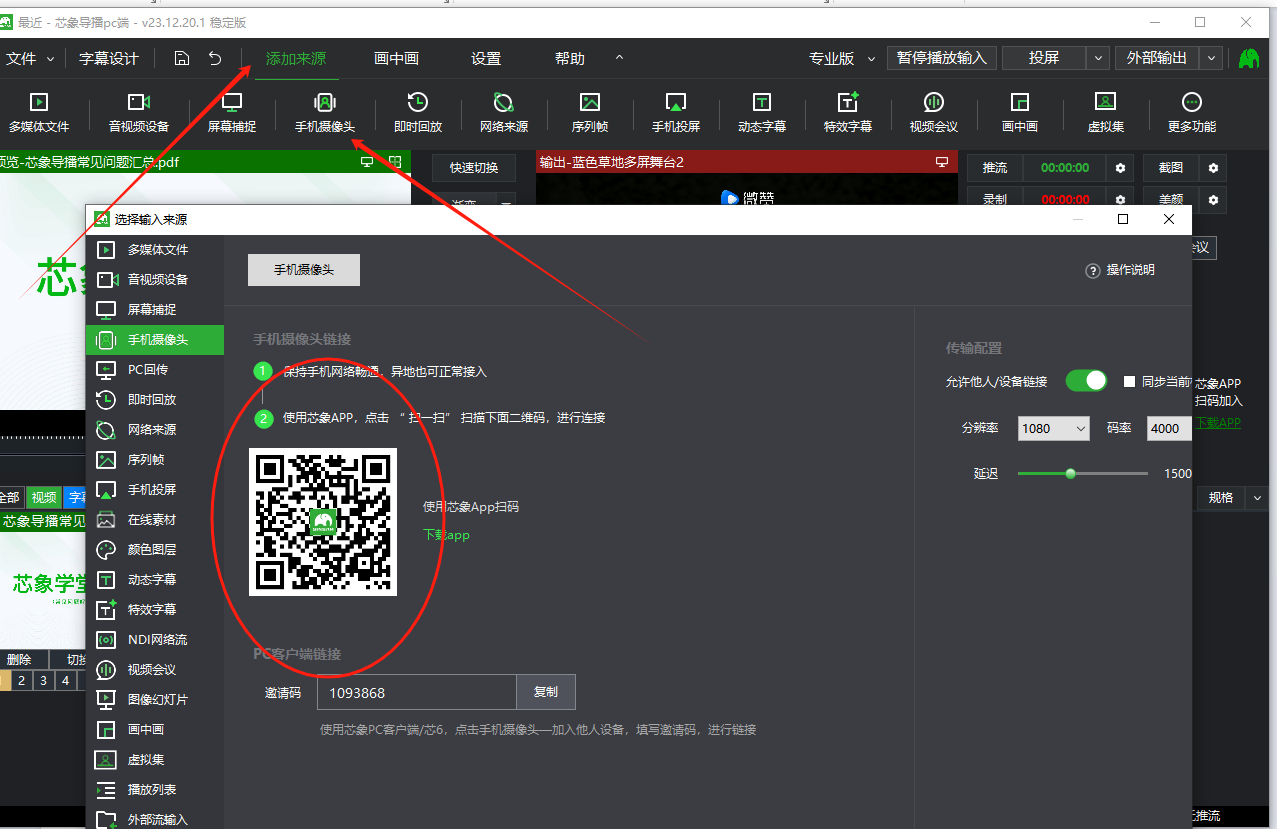Open 推流 settings gear icon
This screenshot has height=829, width=1277.
[1121, 168]
